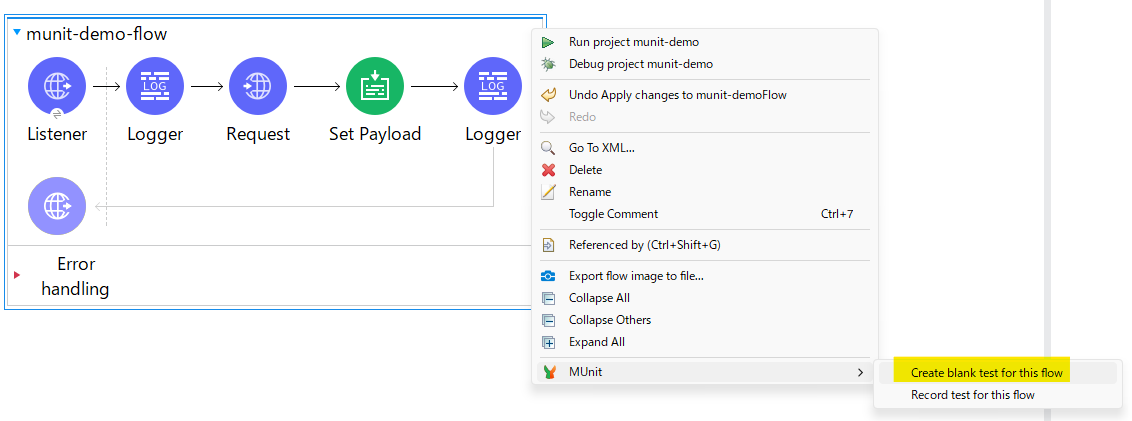This screenshot has height=421, width=1132.
Task: Click the Undo arrow icon
Action: coord(549,95)
